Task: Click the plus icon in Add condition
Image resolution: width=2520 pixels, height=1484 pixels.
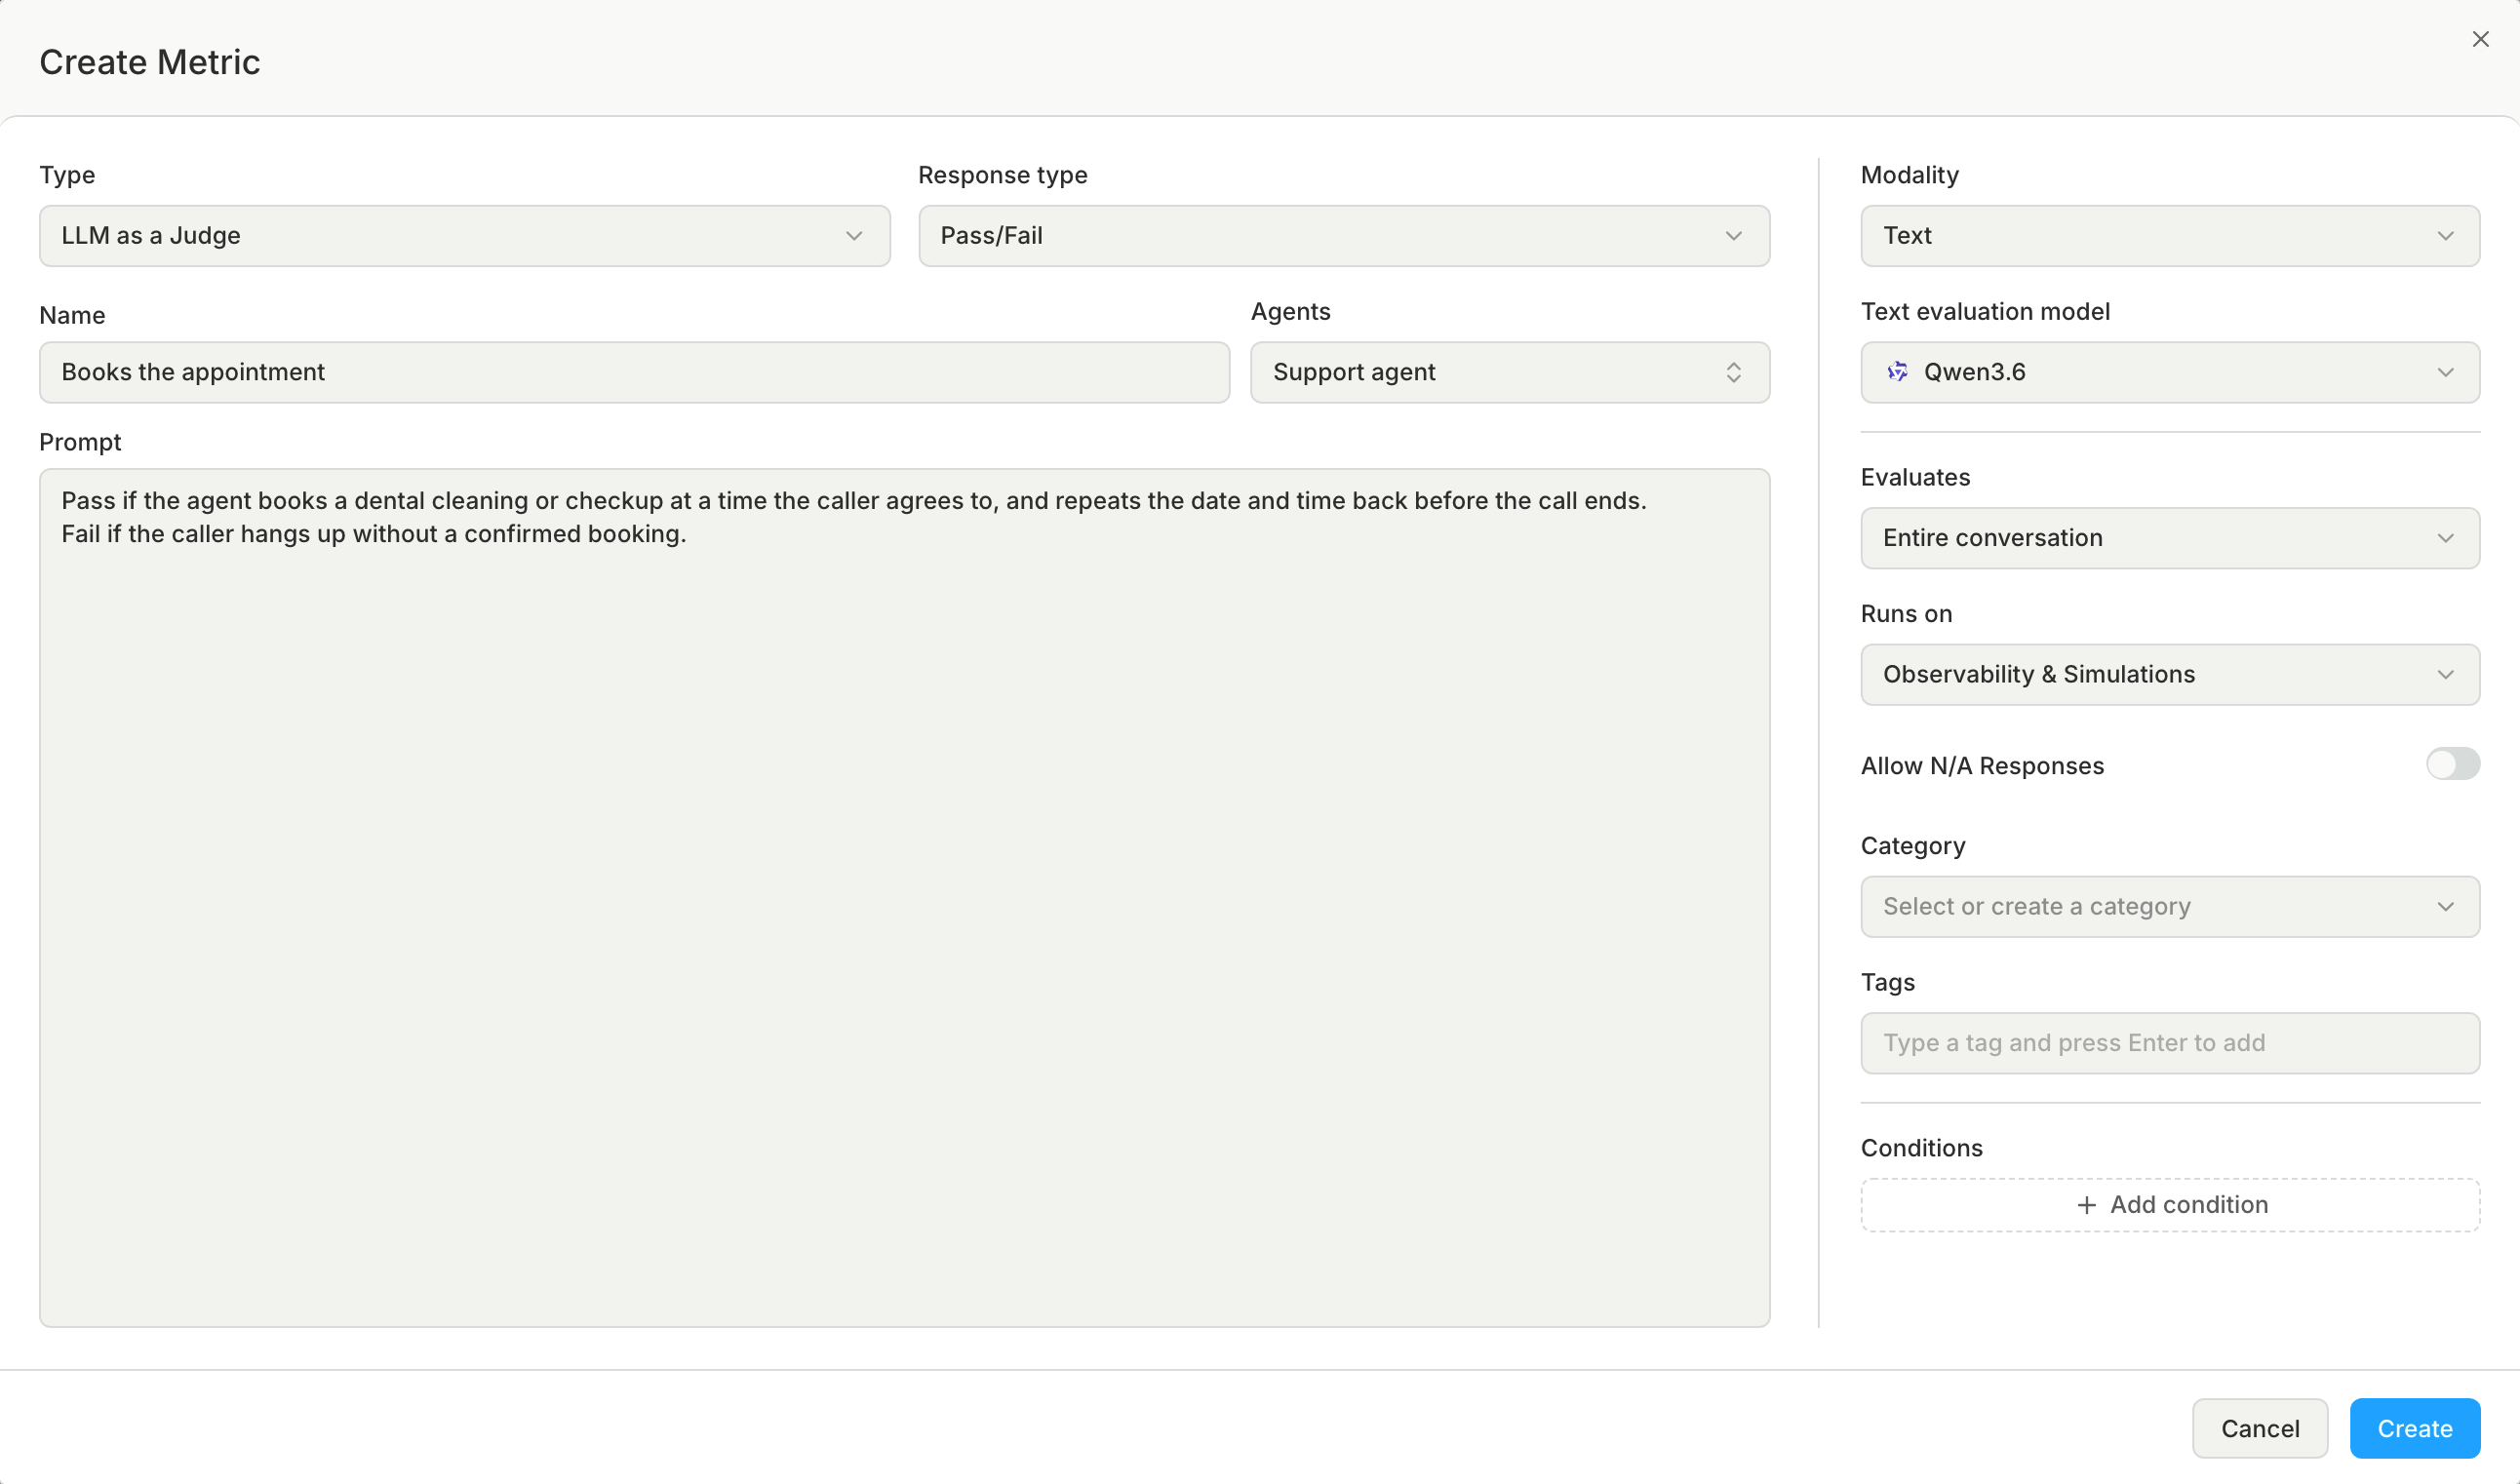Action: (x=2086, y=1205)
